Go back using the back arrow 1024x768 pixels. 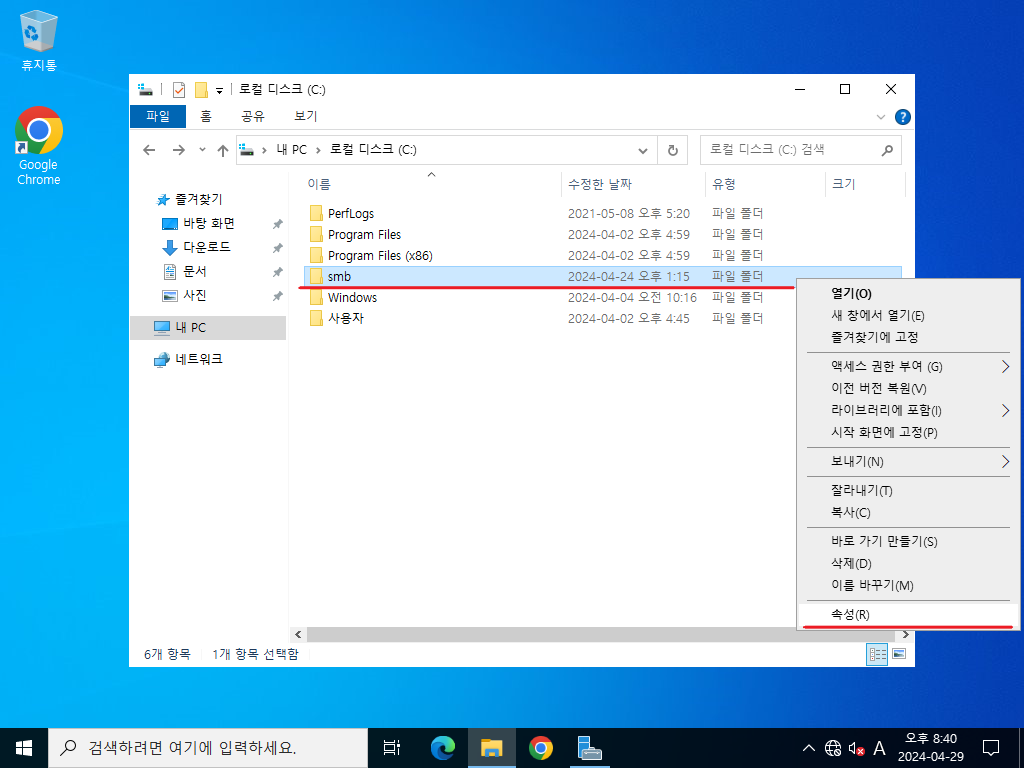[149, 150]
